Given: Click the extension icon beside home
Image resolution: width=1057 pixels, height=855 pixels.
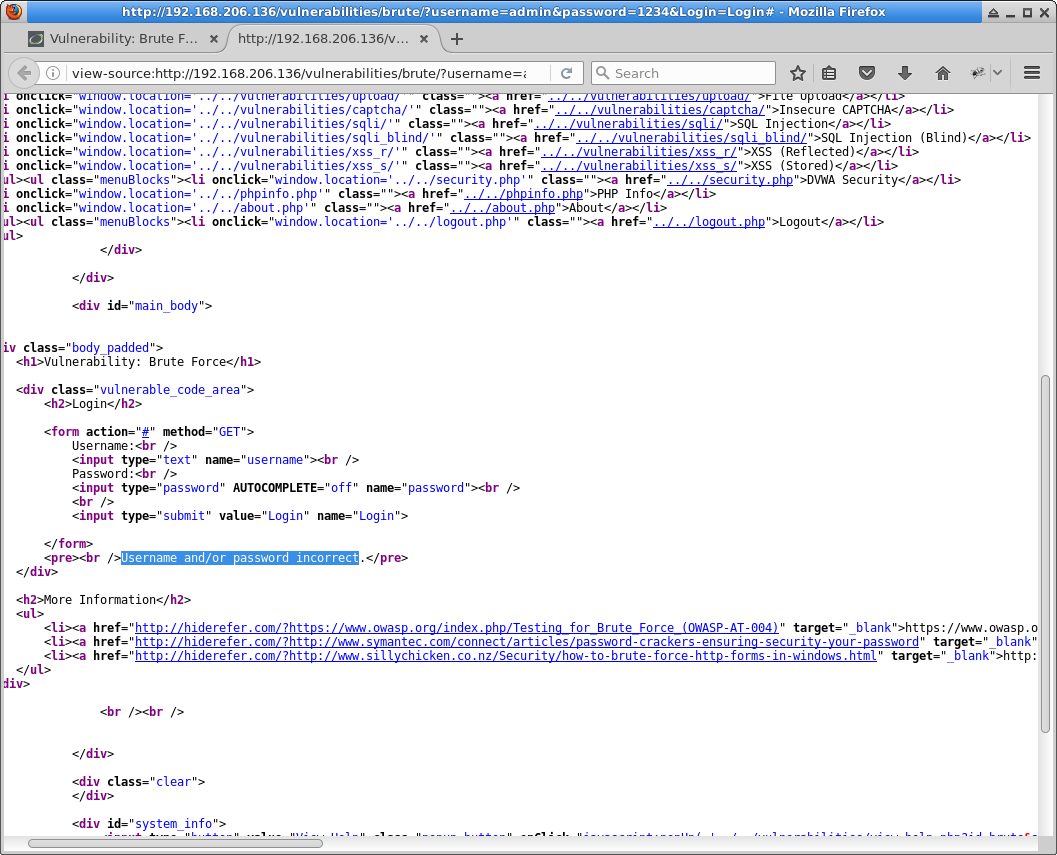Looking at the screenshot, I should click(977, 73).
